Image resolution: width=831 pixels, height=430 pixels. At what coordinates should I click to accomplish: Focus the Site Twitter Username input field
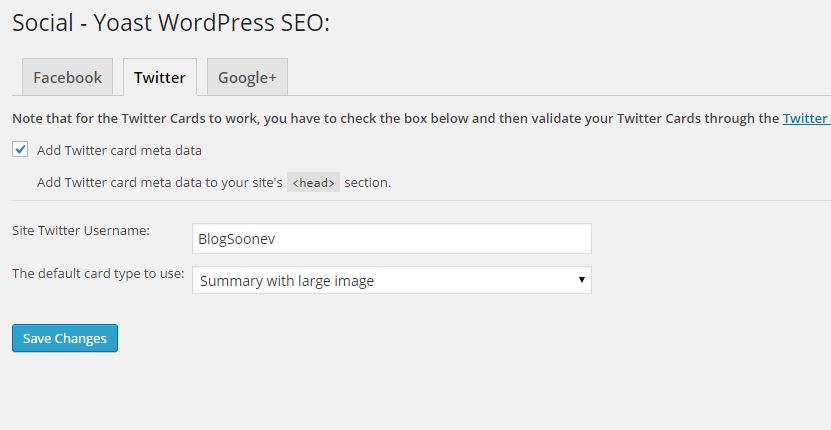click(392, 239)
